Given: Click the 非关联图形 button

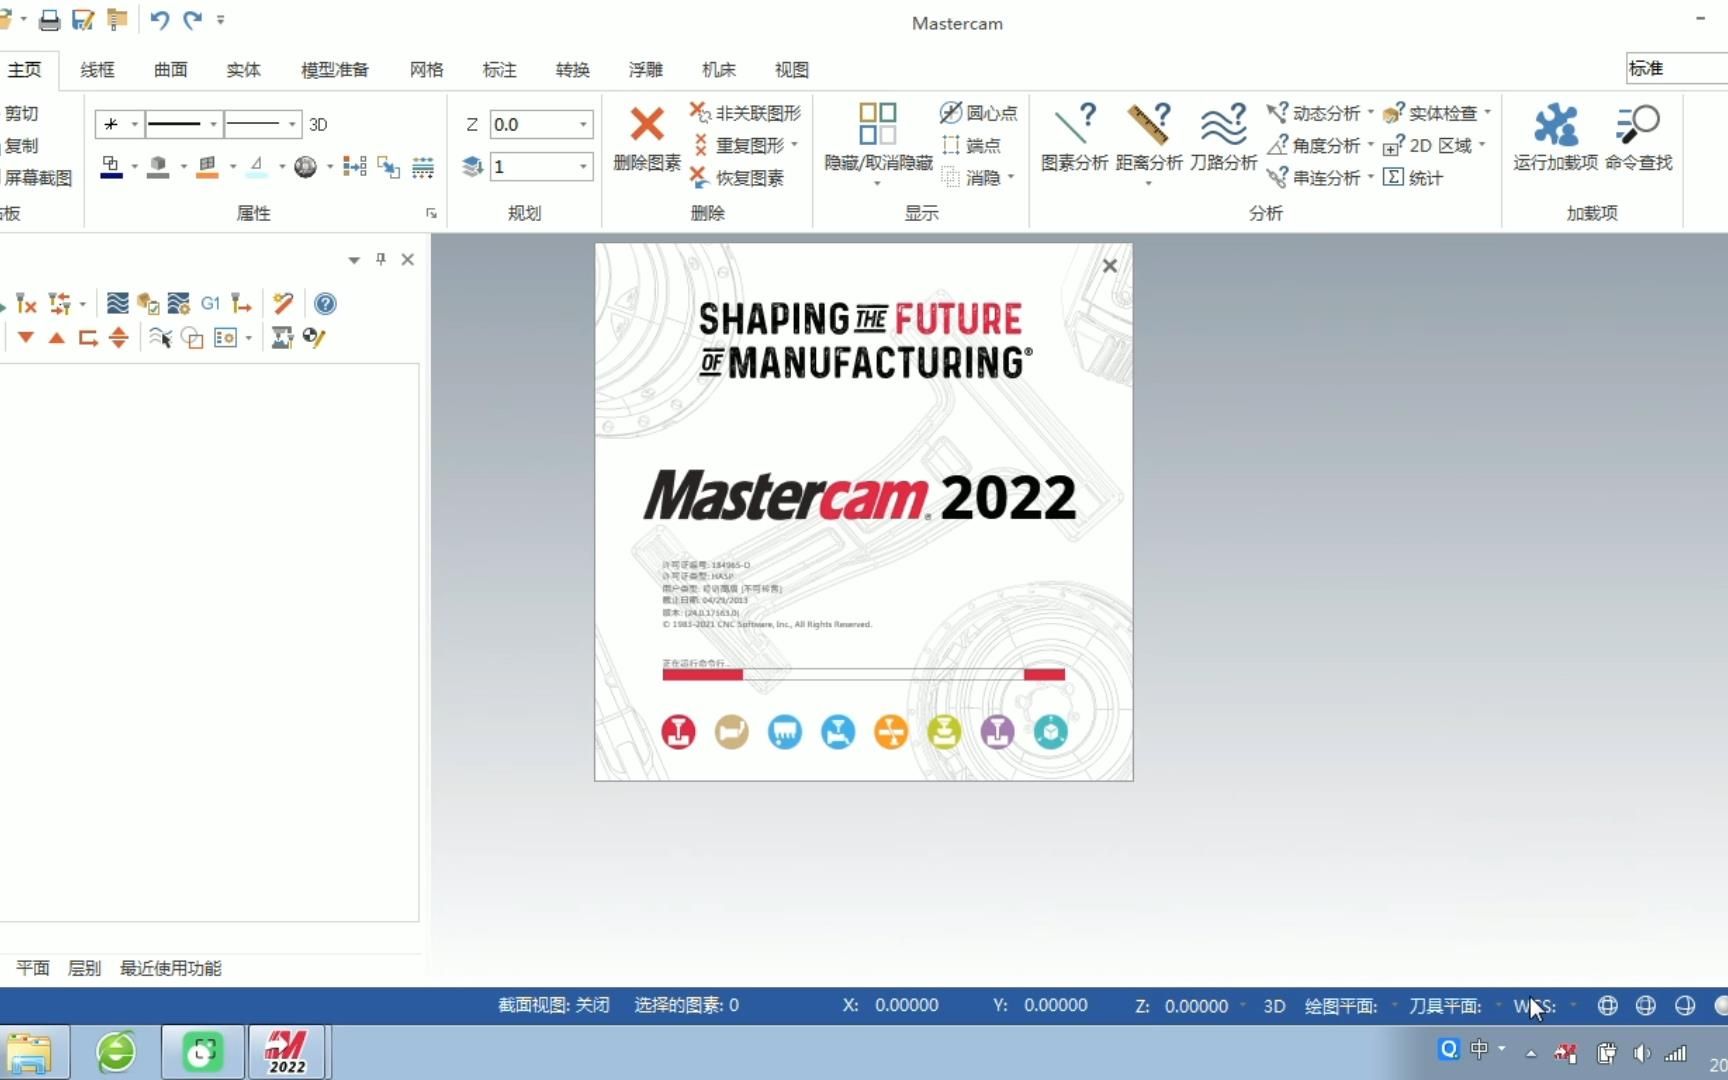Looking at the screenshot, I should pyautogui.click(x=746, y=113).
